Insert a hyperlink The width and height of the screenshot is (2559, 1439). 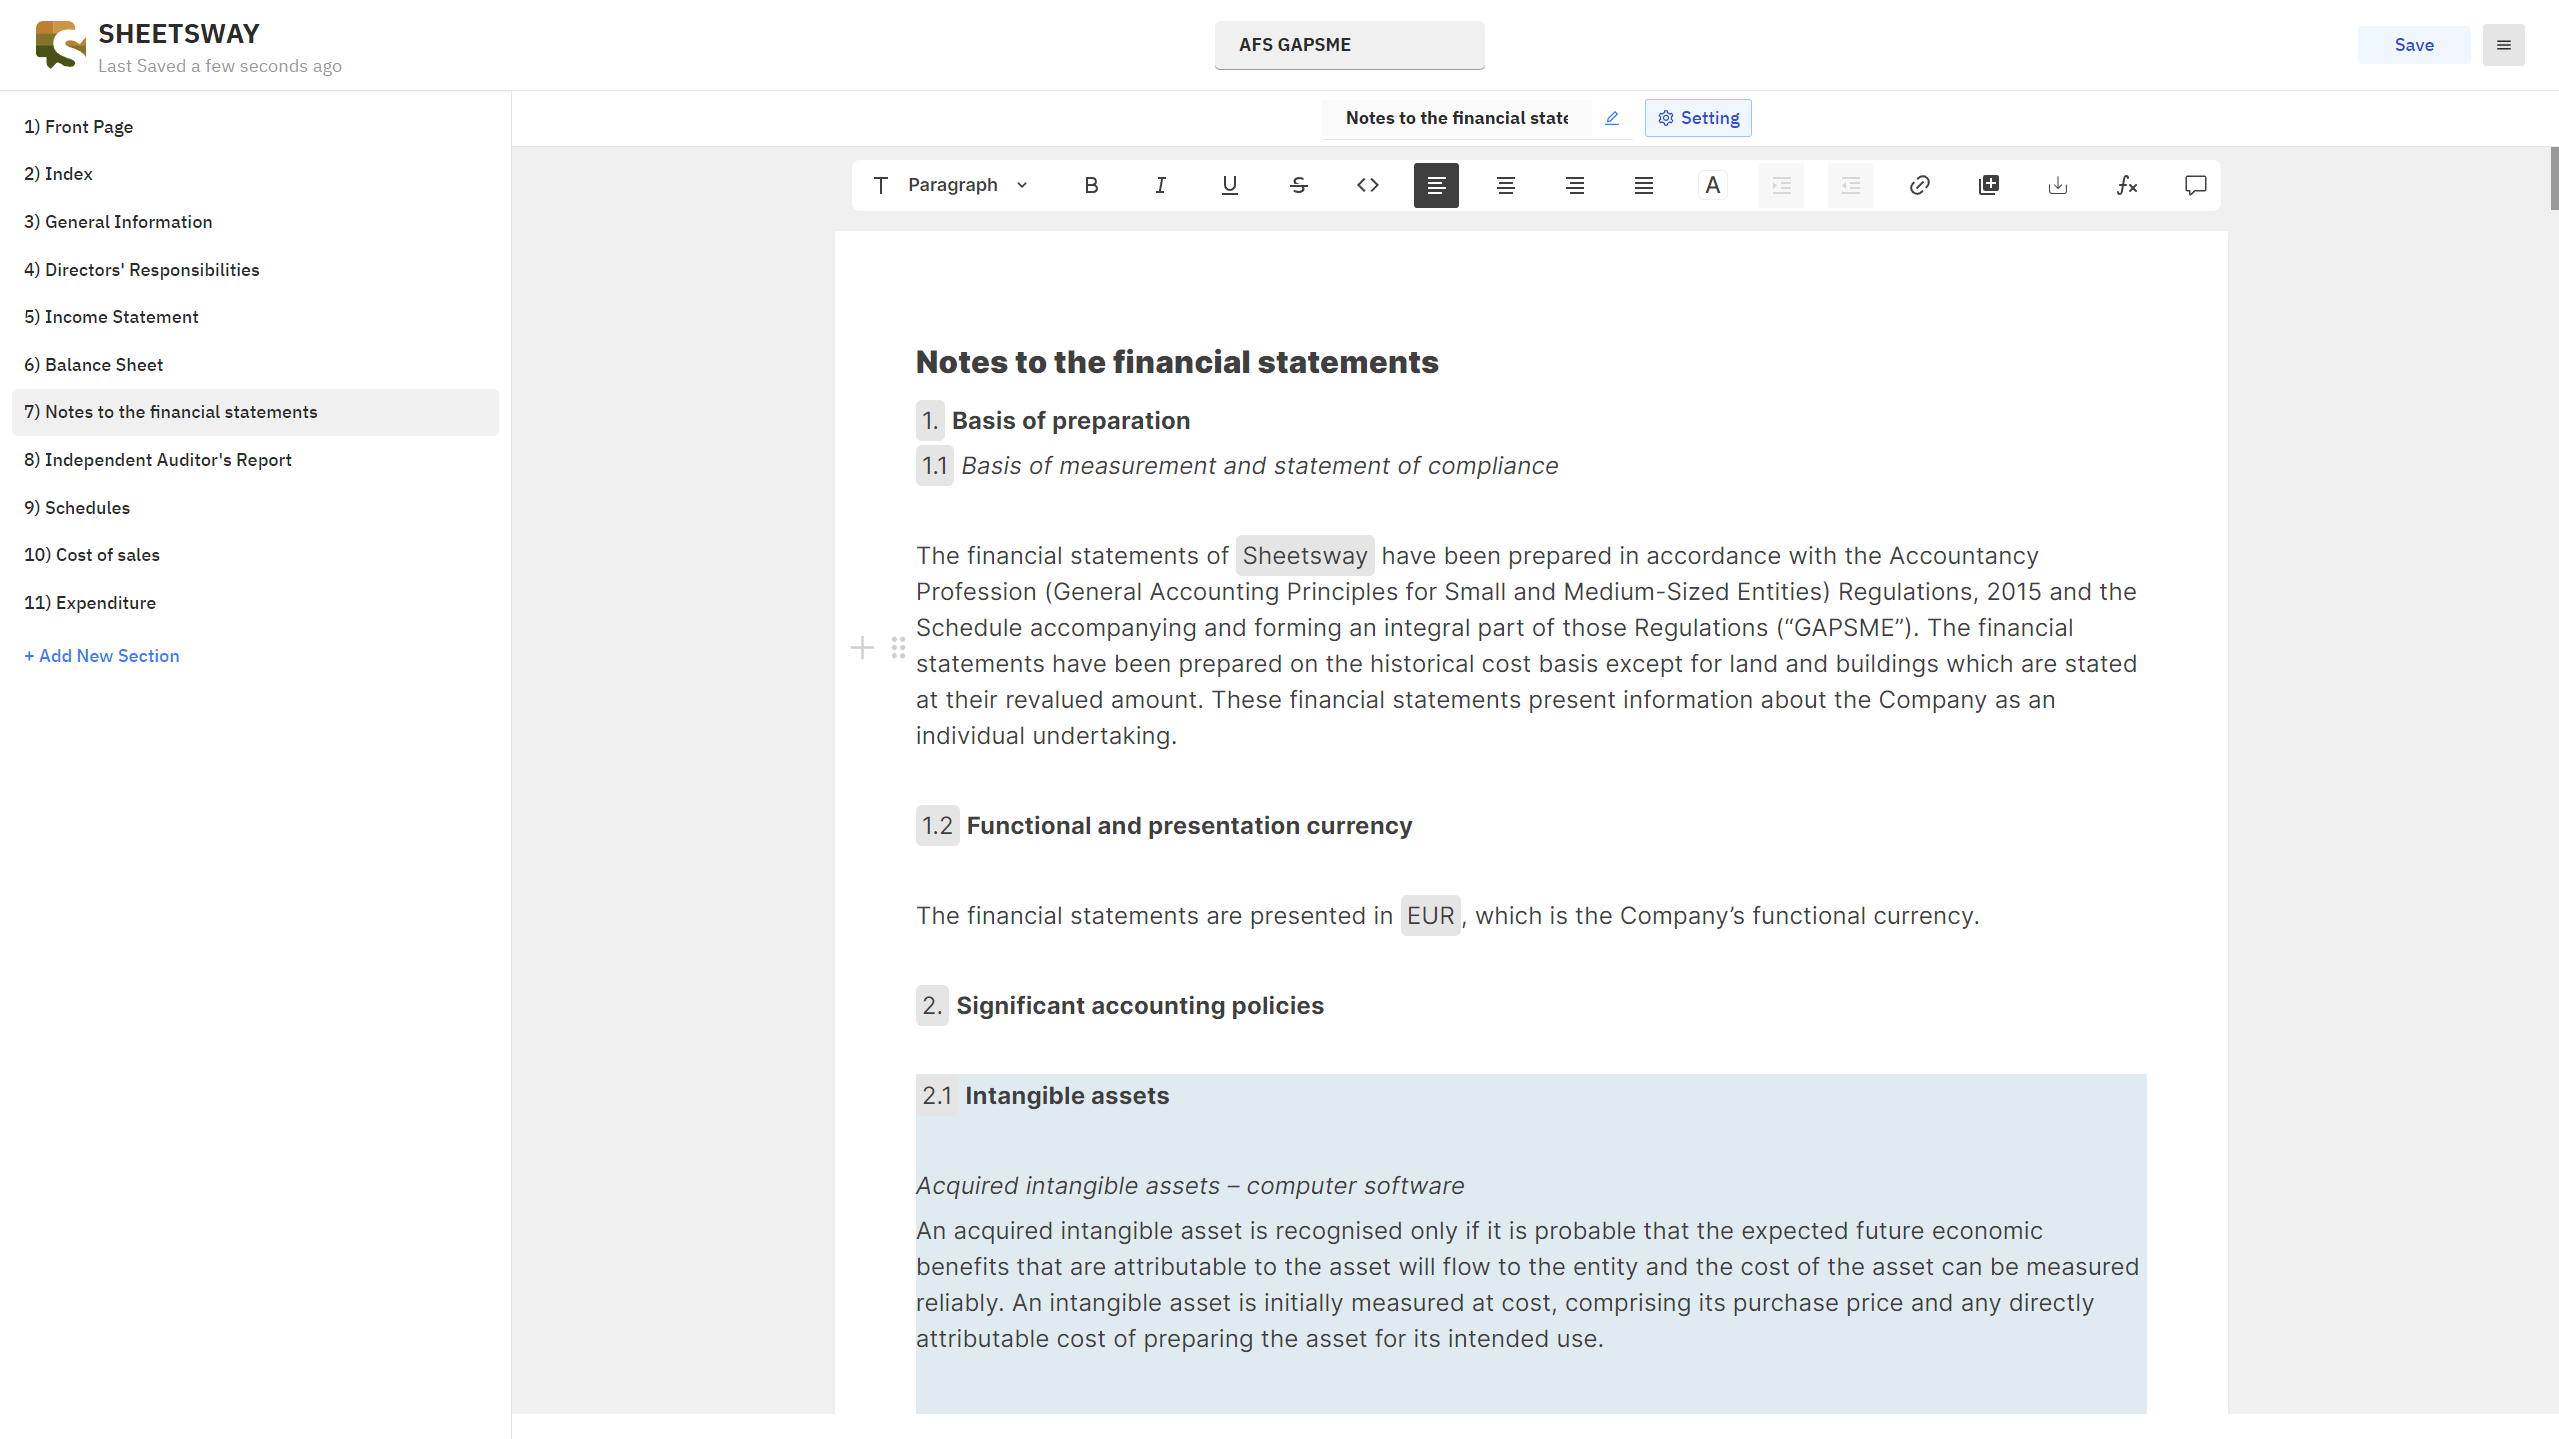click(x=1919, y=185)
